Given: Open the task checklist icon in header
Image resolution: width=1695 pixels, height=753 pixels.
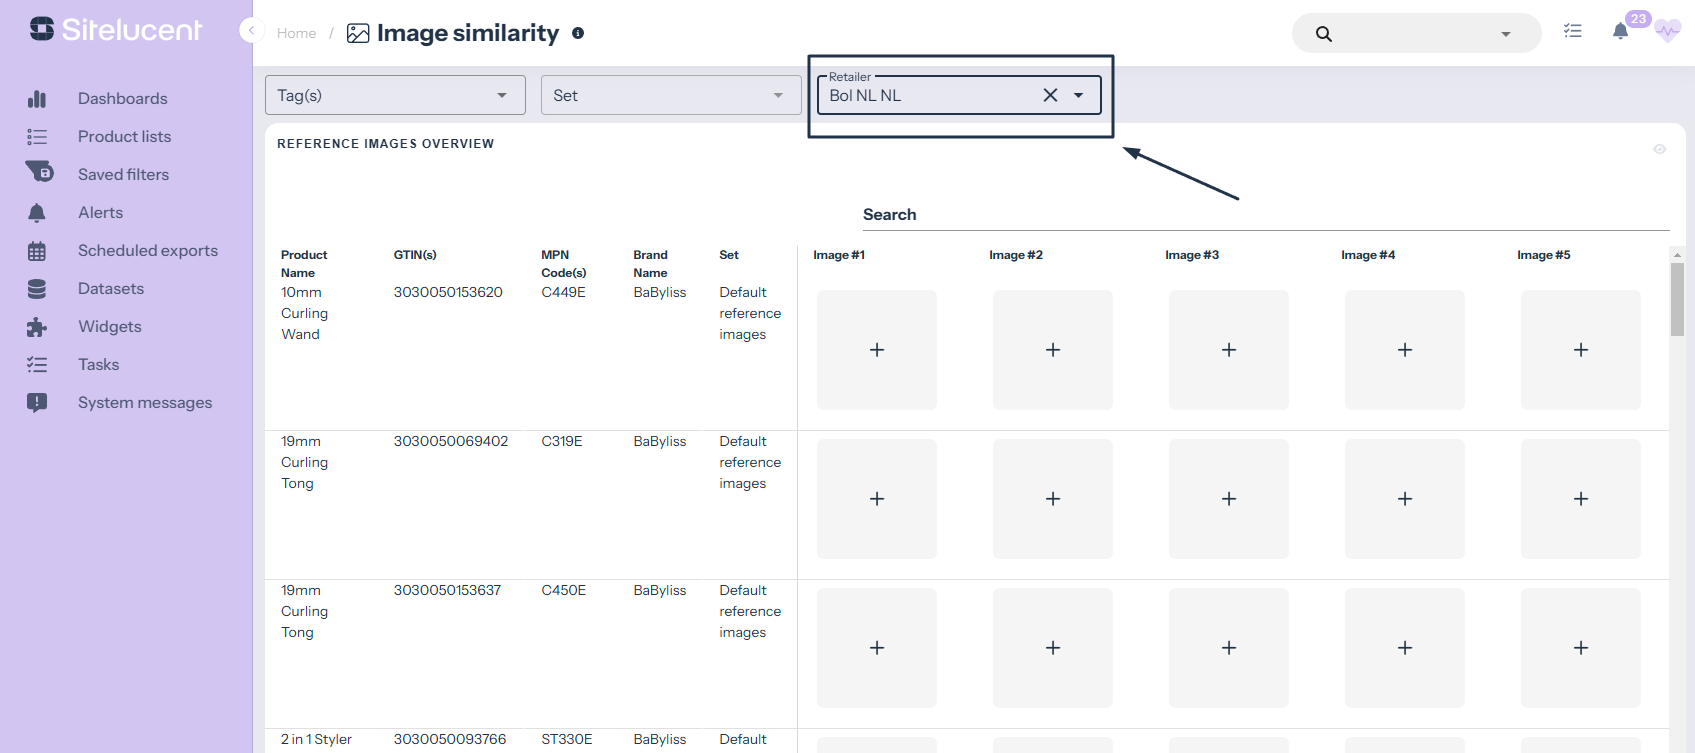Looking at the screenshot, I should (x=1573, y=32).
